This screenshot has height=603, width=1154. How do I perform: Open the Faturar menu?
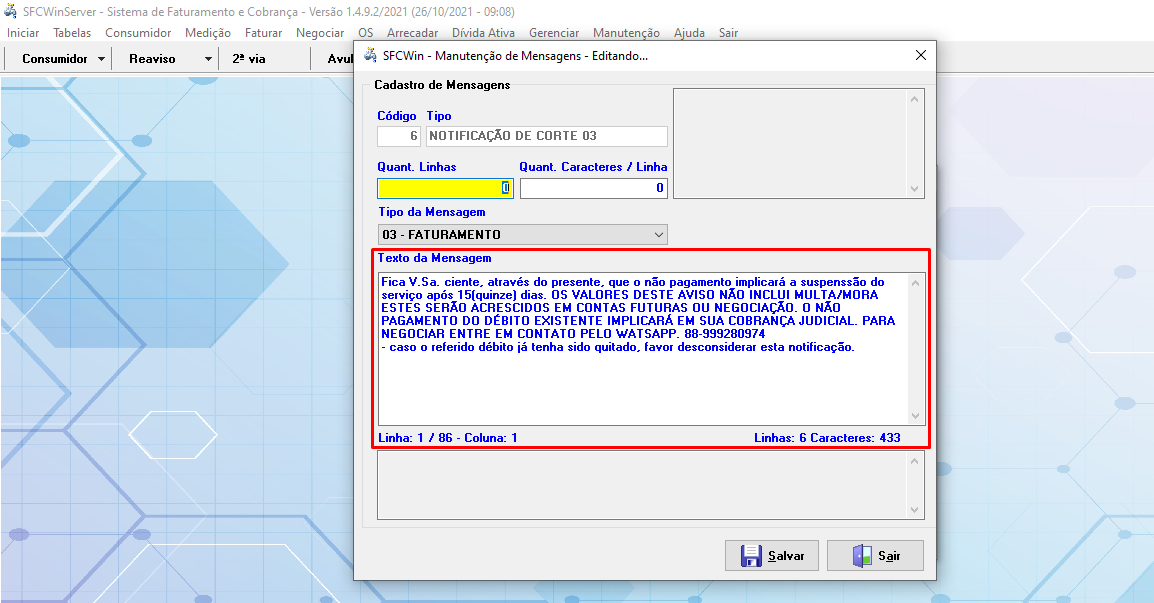(264, 33)
